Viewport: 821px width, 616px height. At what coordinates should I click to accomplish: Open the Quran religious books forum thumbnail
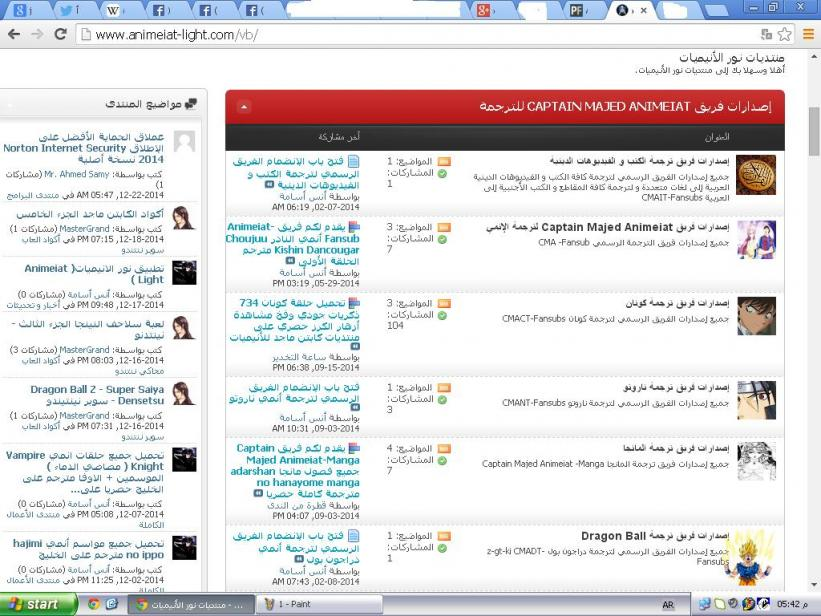[756, 174]
